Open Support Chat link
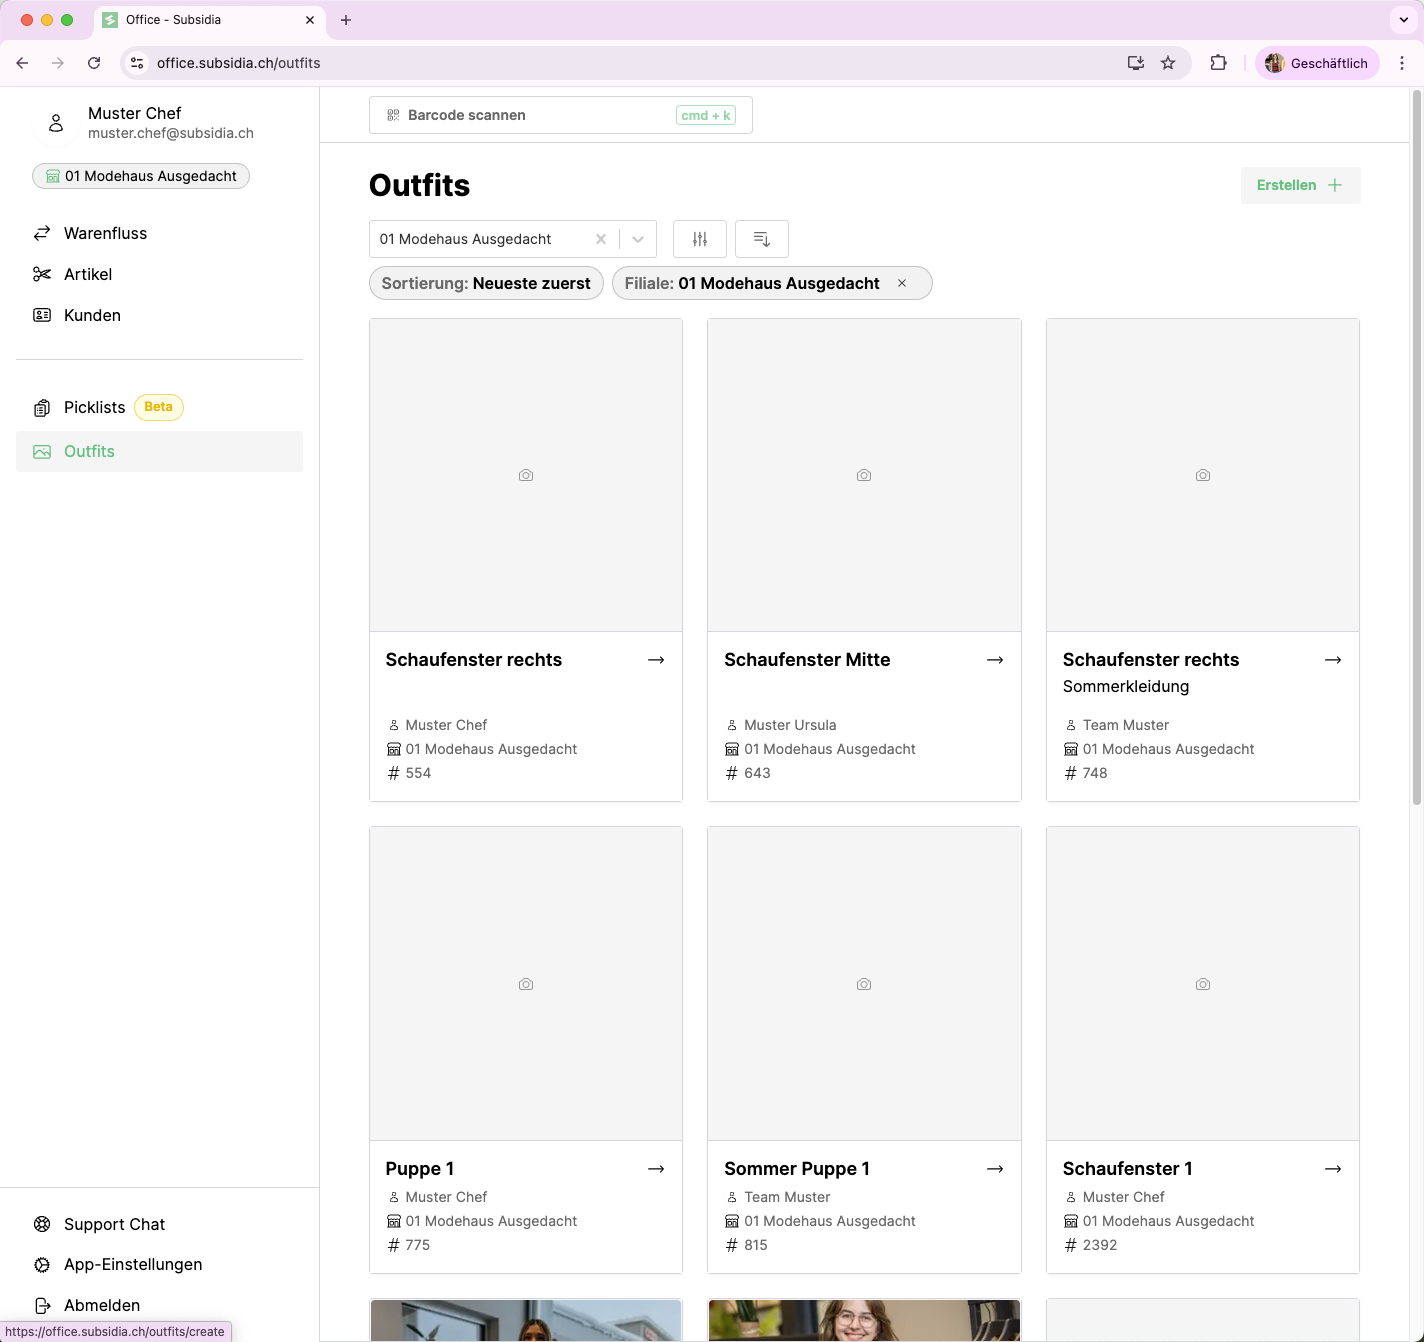 coord(114,1224)
